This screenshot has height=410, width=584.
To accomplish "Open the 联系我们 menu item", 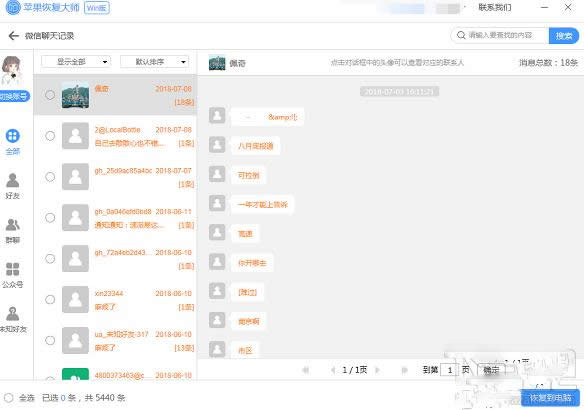I will coord(495,7).
